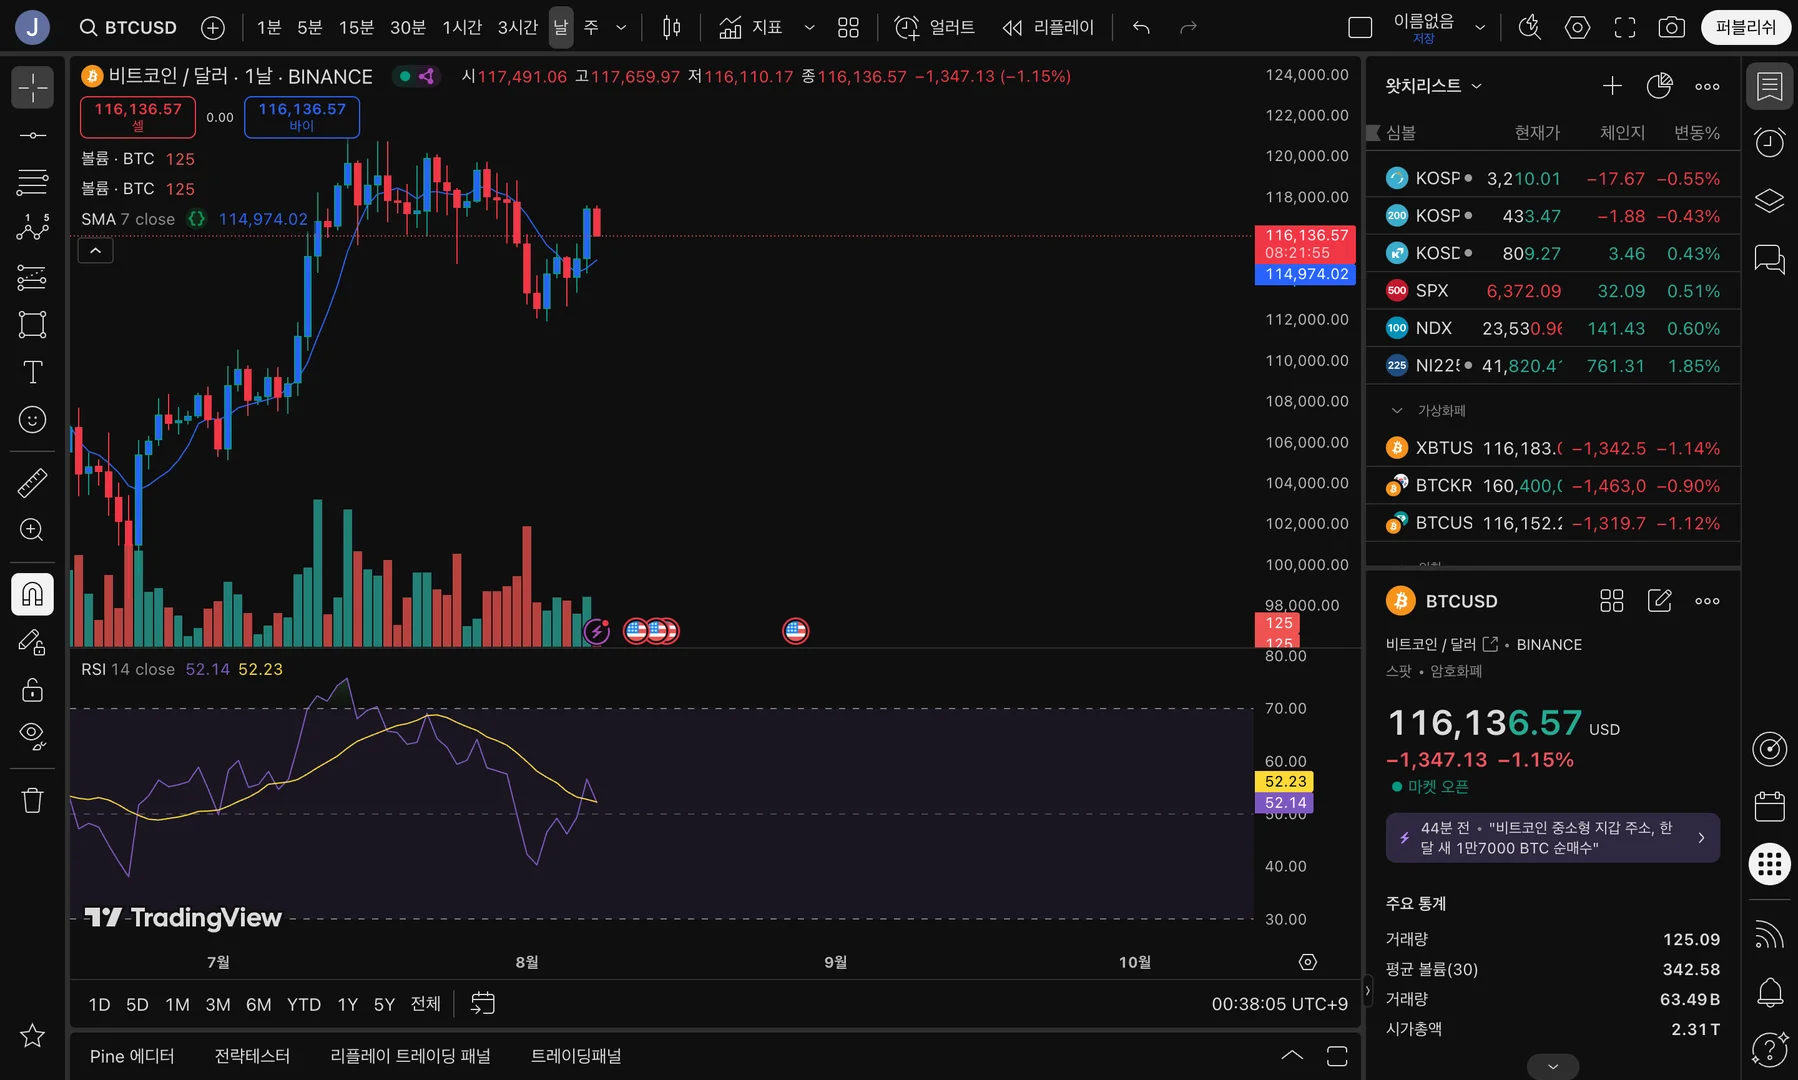The width and height of the screenshot is (1798, 1080).
Task: Toggle lock all drawing tools
Action: pyautogui.click(x=32, y=690)
